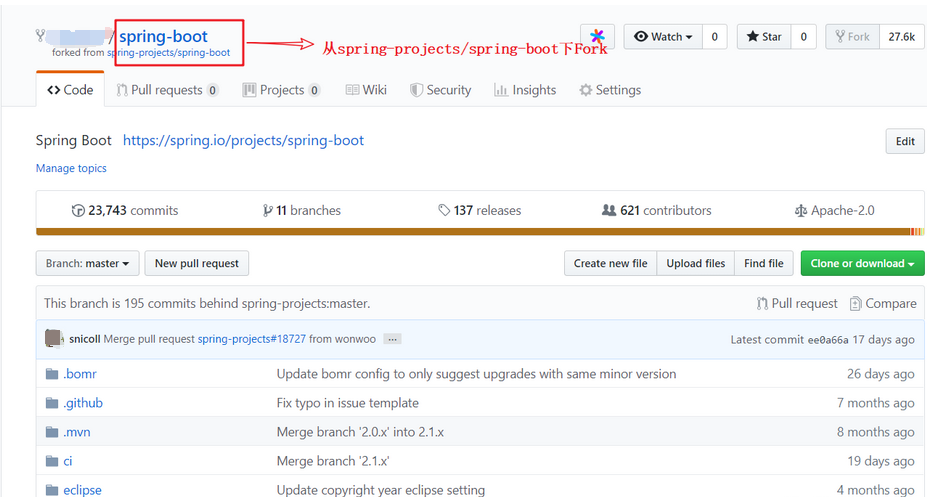Open the .mvn folder
This screenshot has height=497, width=927.
pos(77,432)
